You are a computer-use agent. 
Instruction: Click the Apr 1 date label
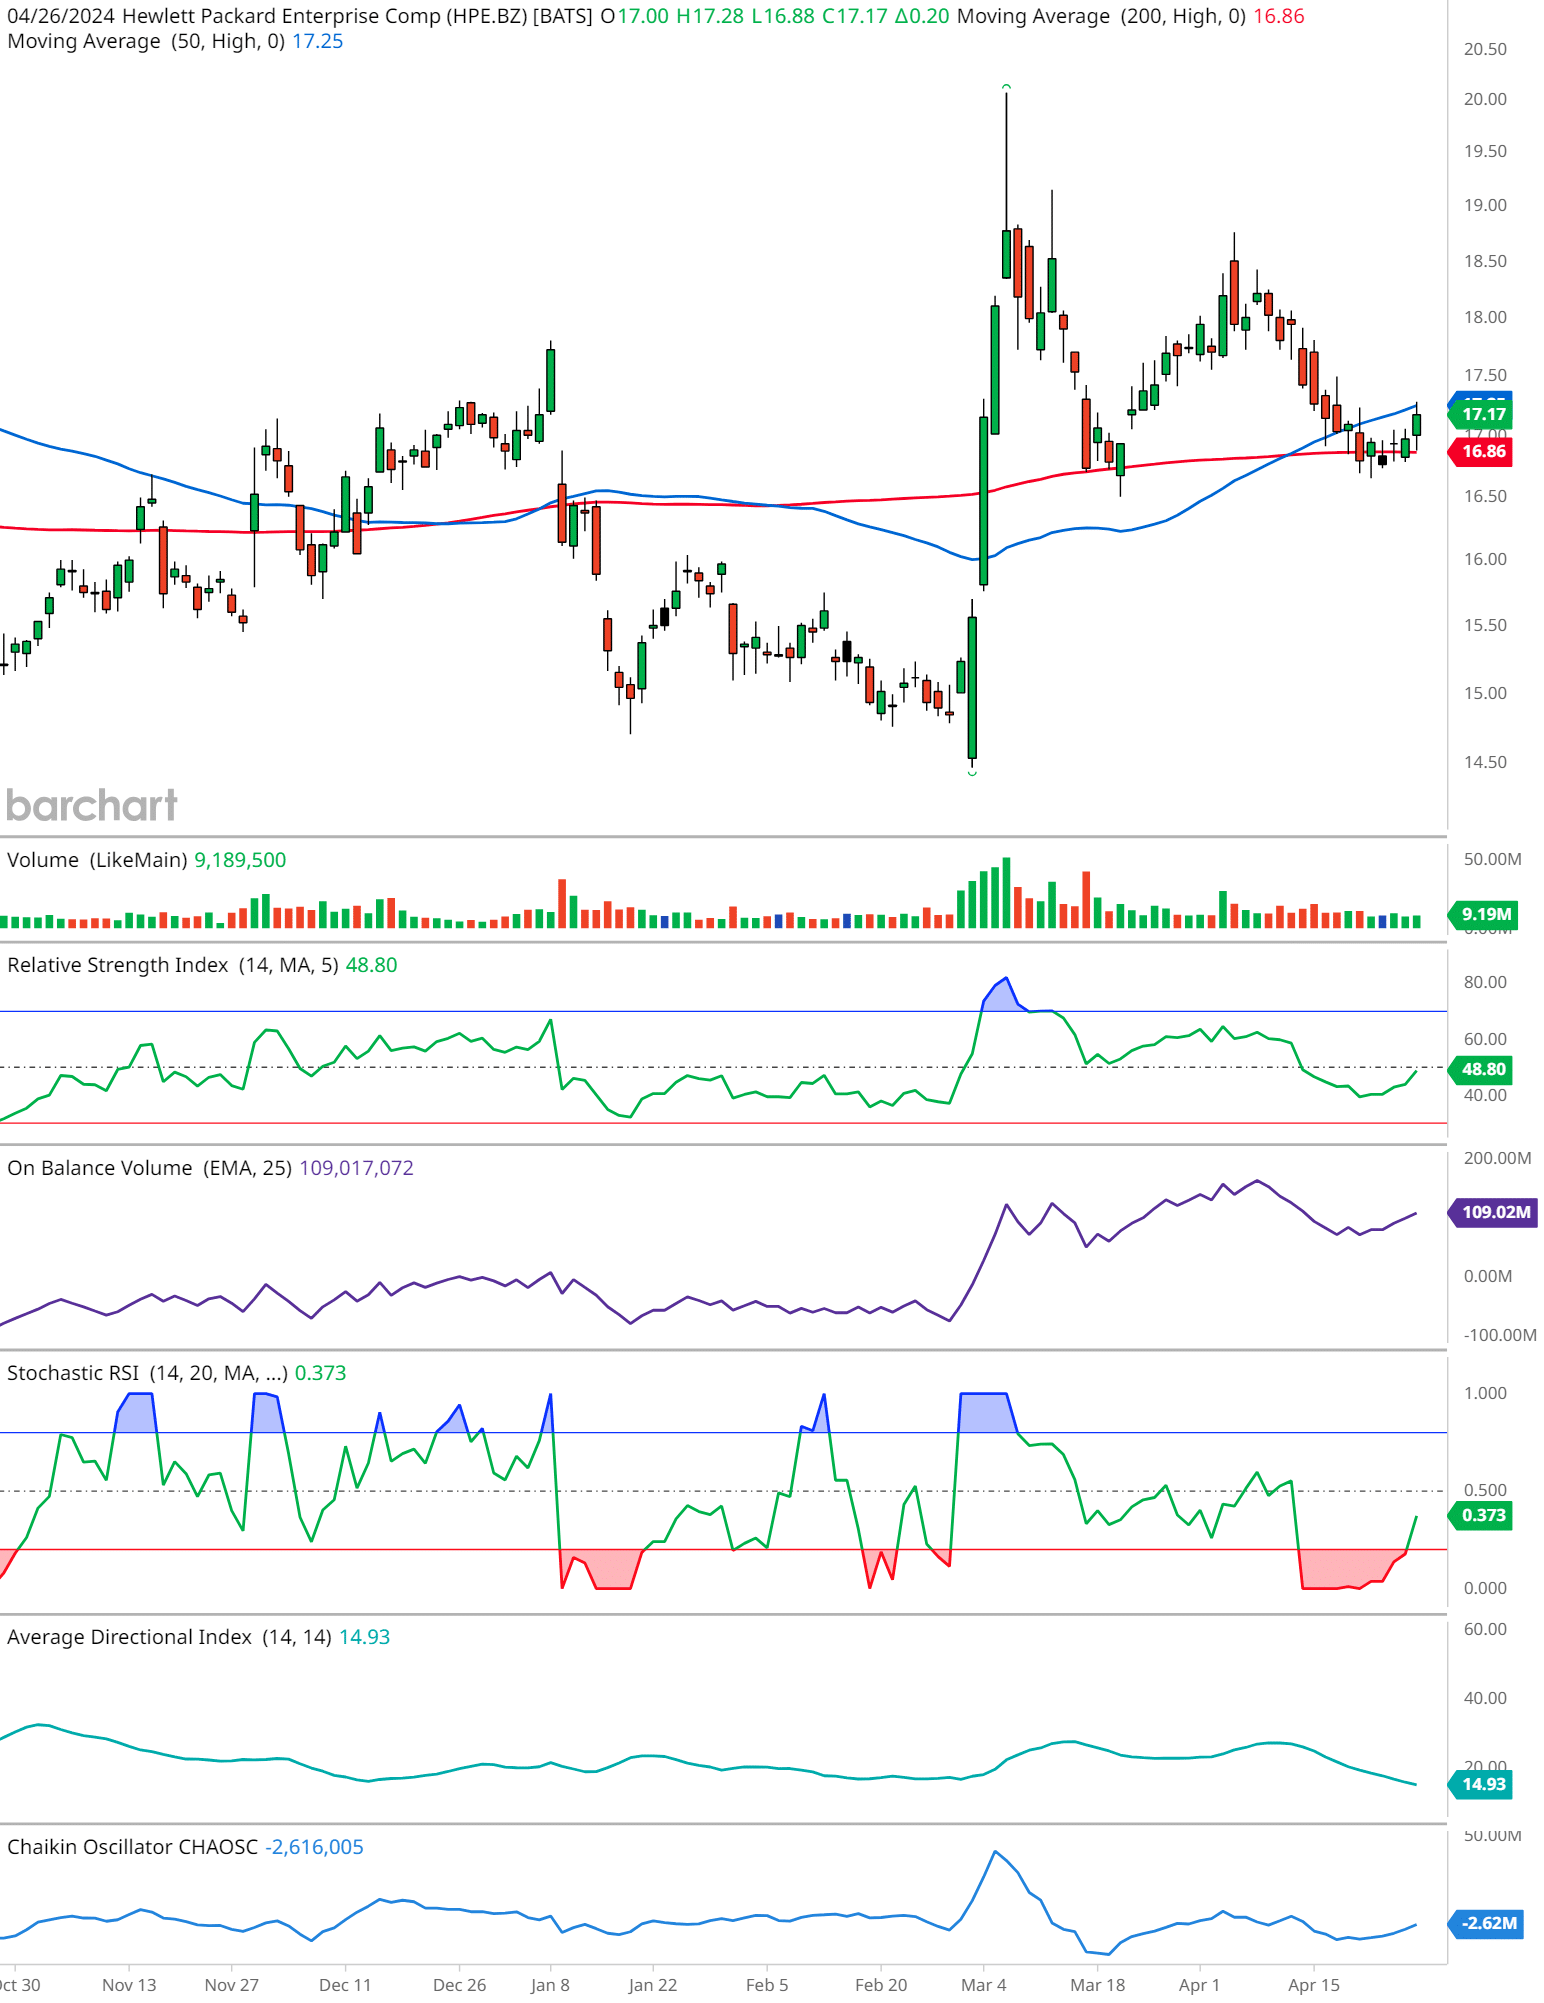pyautogui.click(x=1199, y=1985)
